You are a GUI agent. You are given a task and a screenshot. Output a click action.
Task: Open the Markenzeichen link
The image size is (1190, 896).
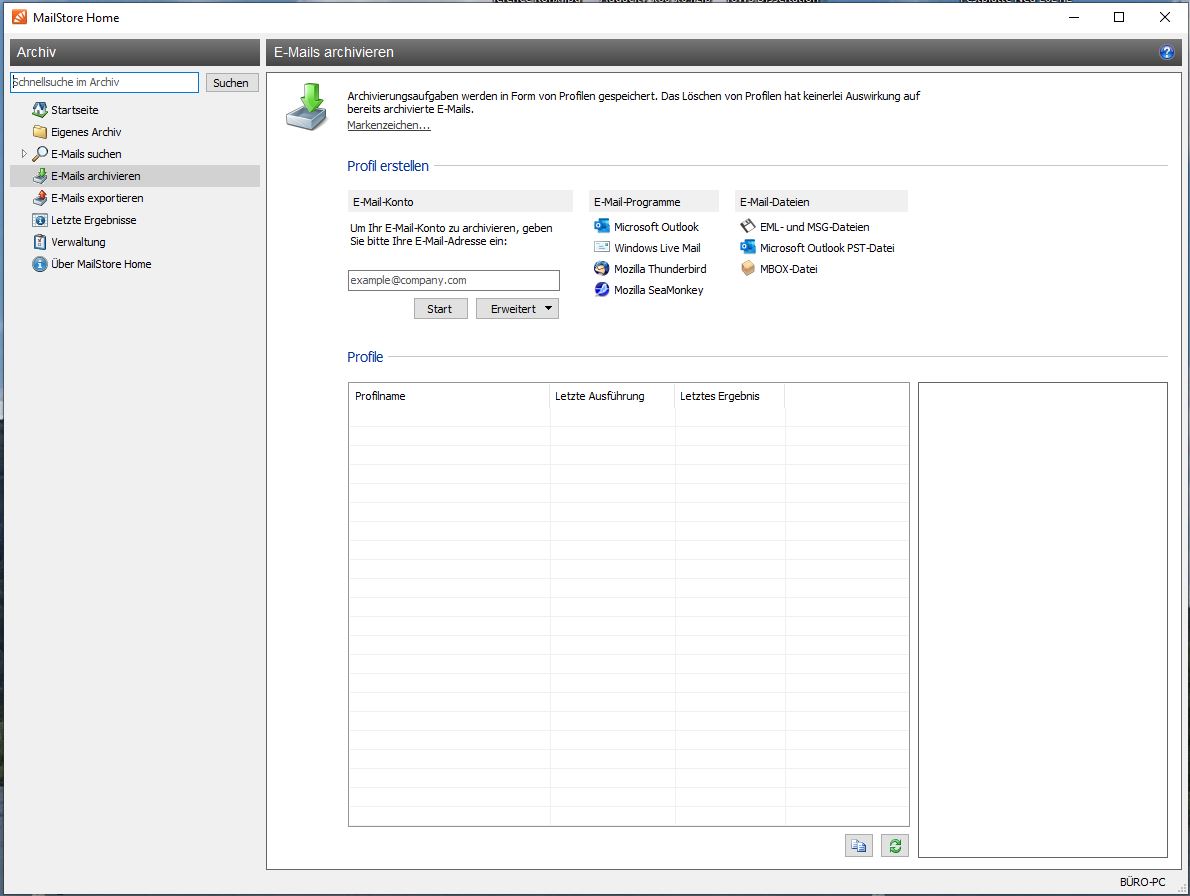pyautogui.click(x=389, y=125)
